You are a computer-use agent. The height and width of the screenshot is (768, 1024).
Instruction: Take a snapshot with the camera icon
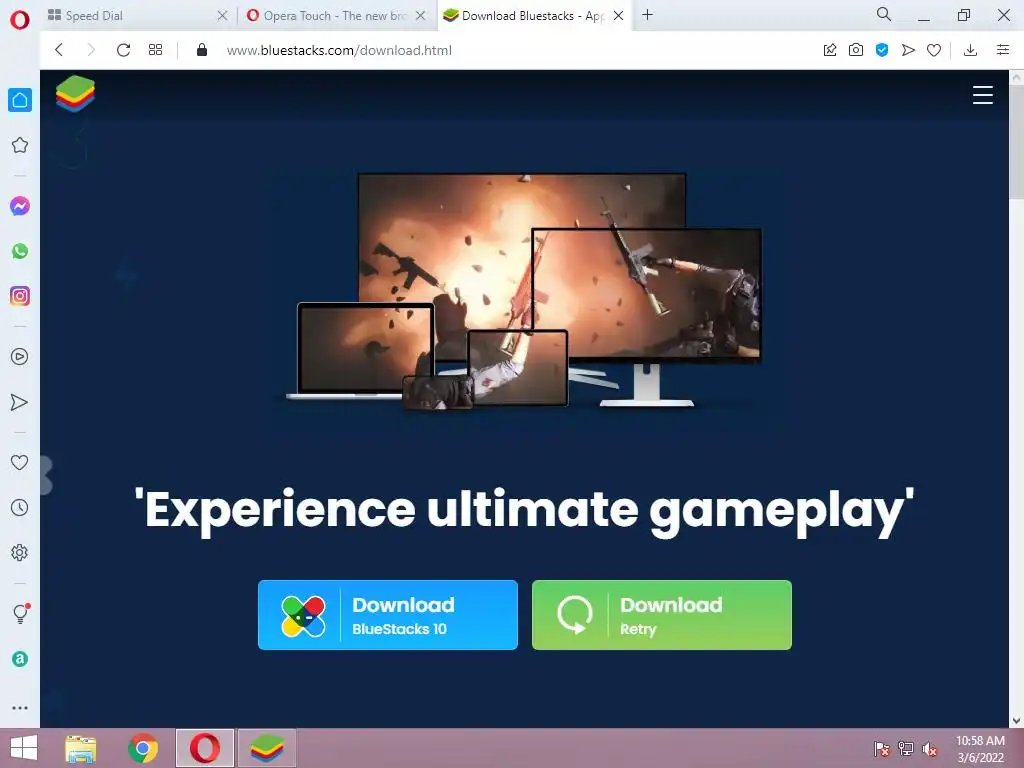coord(856,50)
